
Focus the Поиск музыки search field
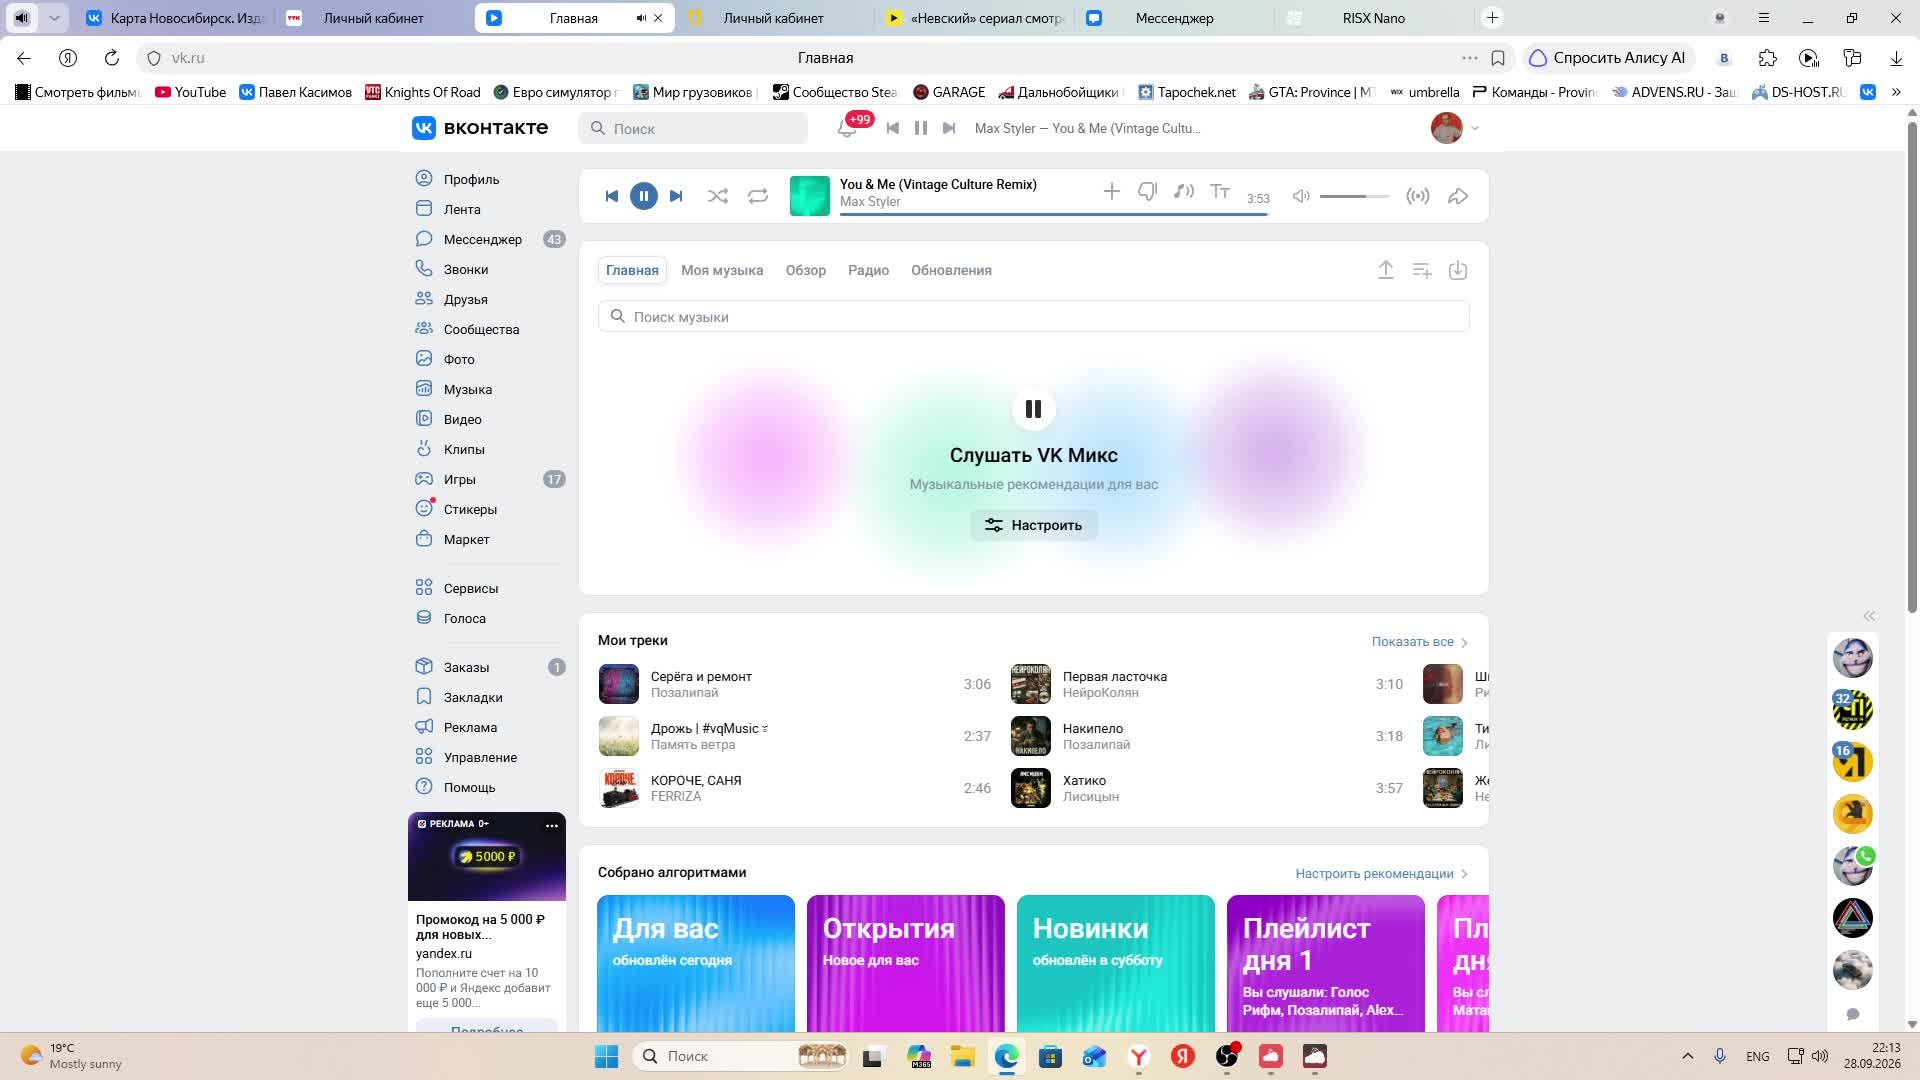point(1034,317)
